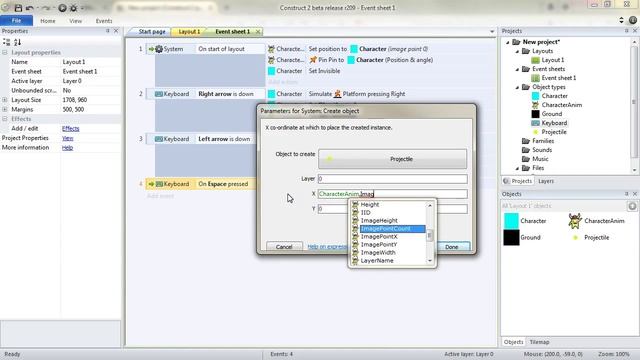This screenshot has width=640, height=360.
Task: Click Keyboard icon in Right arrow event
Action: (x=159, y=94)
